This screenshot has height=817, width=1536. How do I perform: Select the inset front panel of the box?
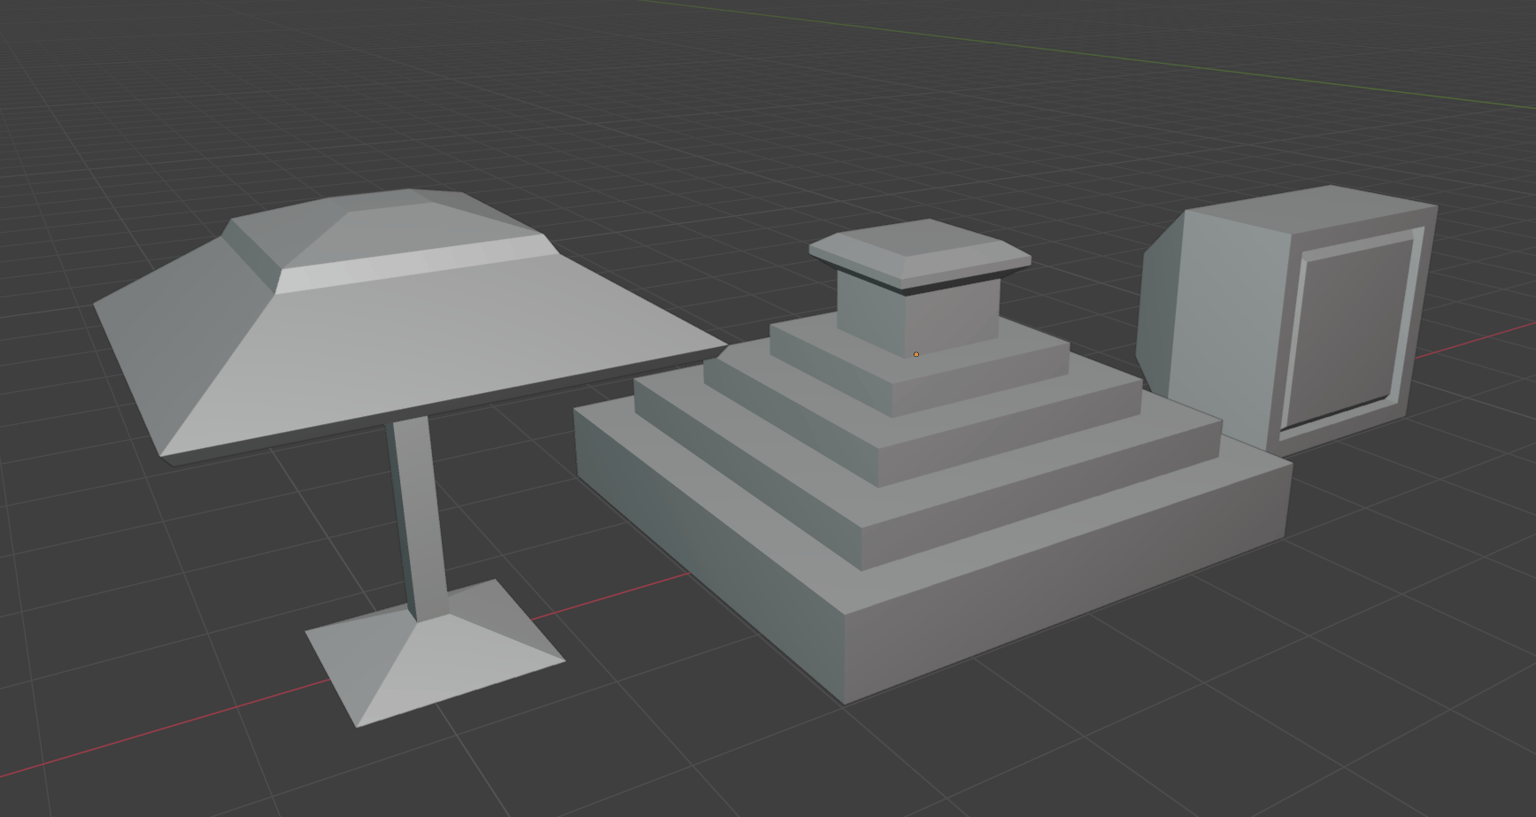tap(1350, 330)
